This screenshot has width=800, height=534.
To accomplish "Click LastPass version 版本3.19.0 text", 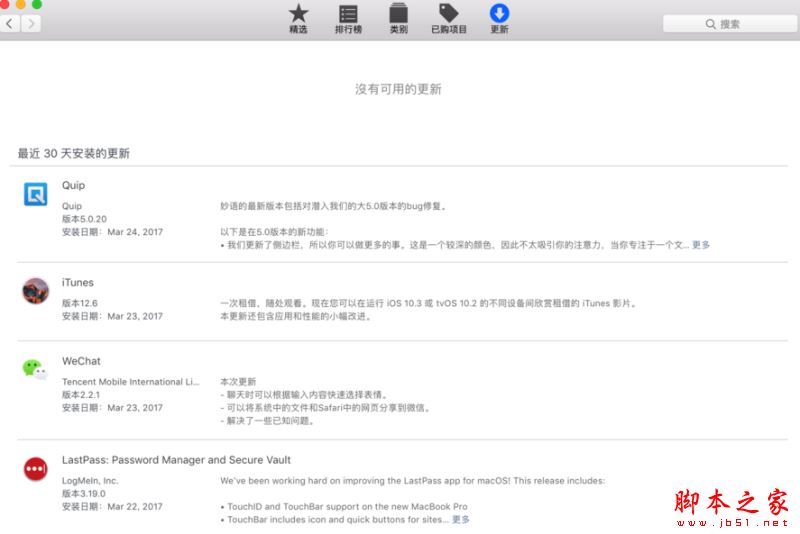I will [x=84, y=494].
